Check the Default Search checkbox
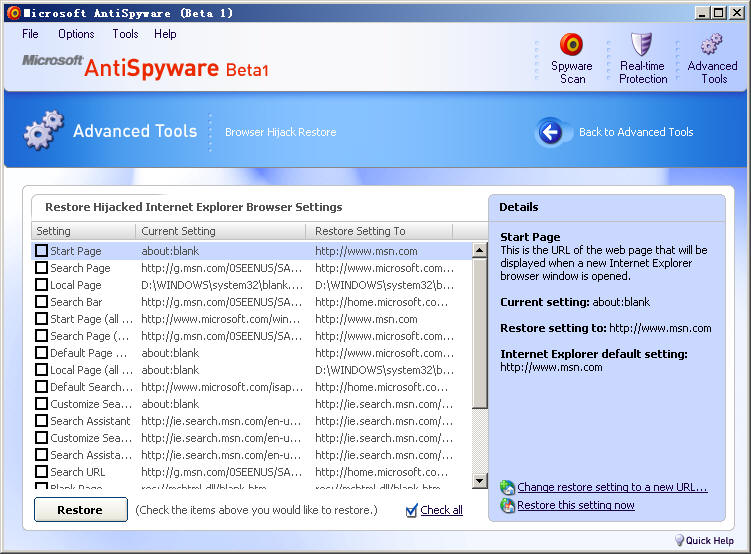Screen dimensions: 751x554 point(42,387)
